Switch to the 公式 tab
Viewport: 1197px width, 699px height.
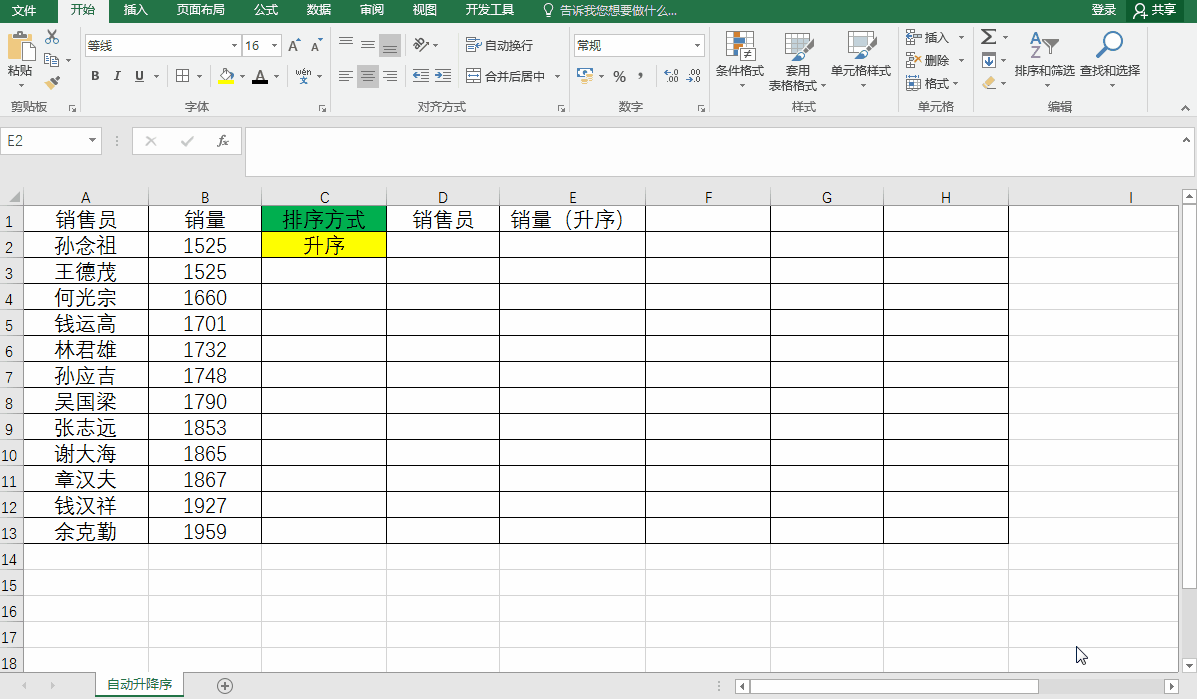pyautogui.click(x=265, y=10)
